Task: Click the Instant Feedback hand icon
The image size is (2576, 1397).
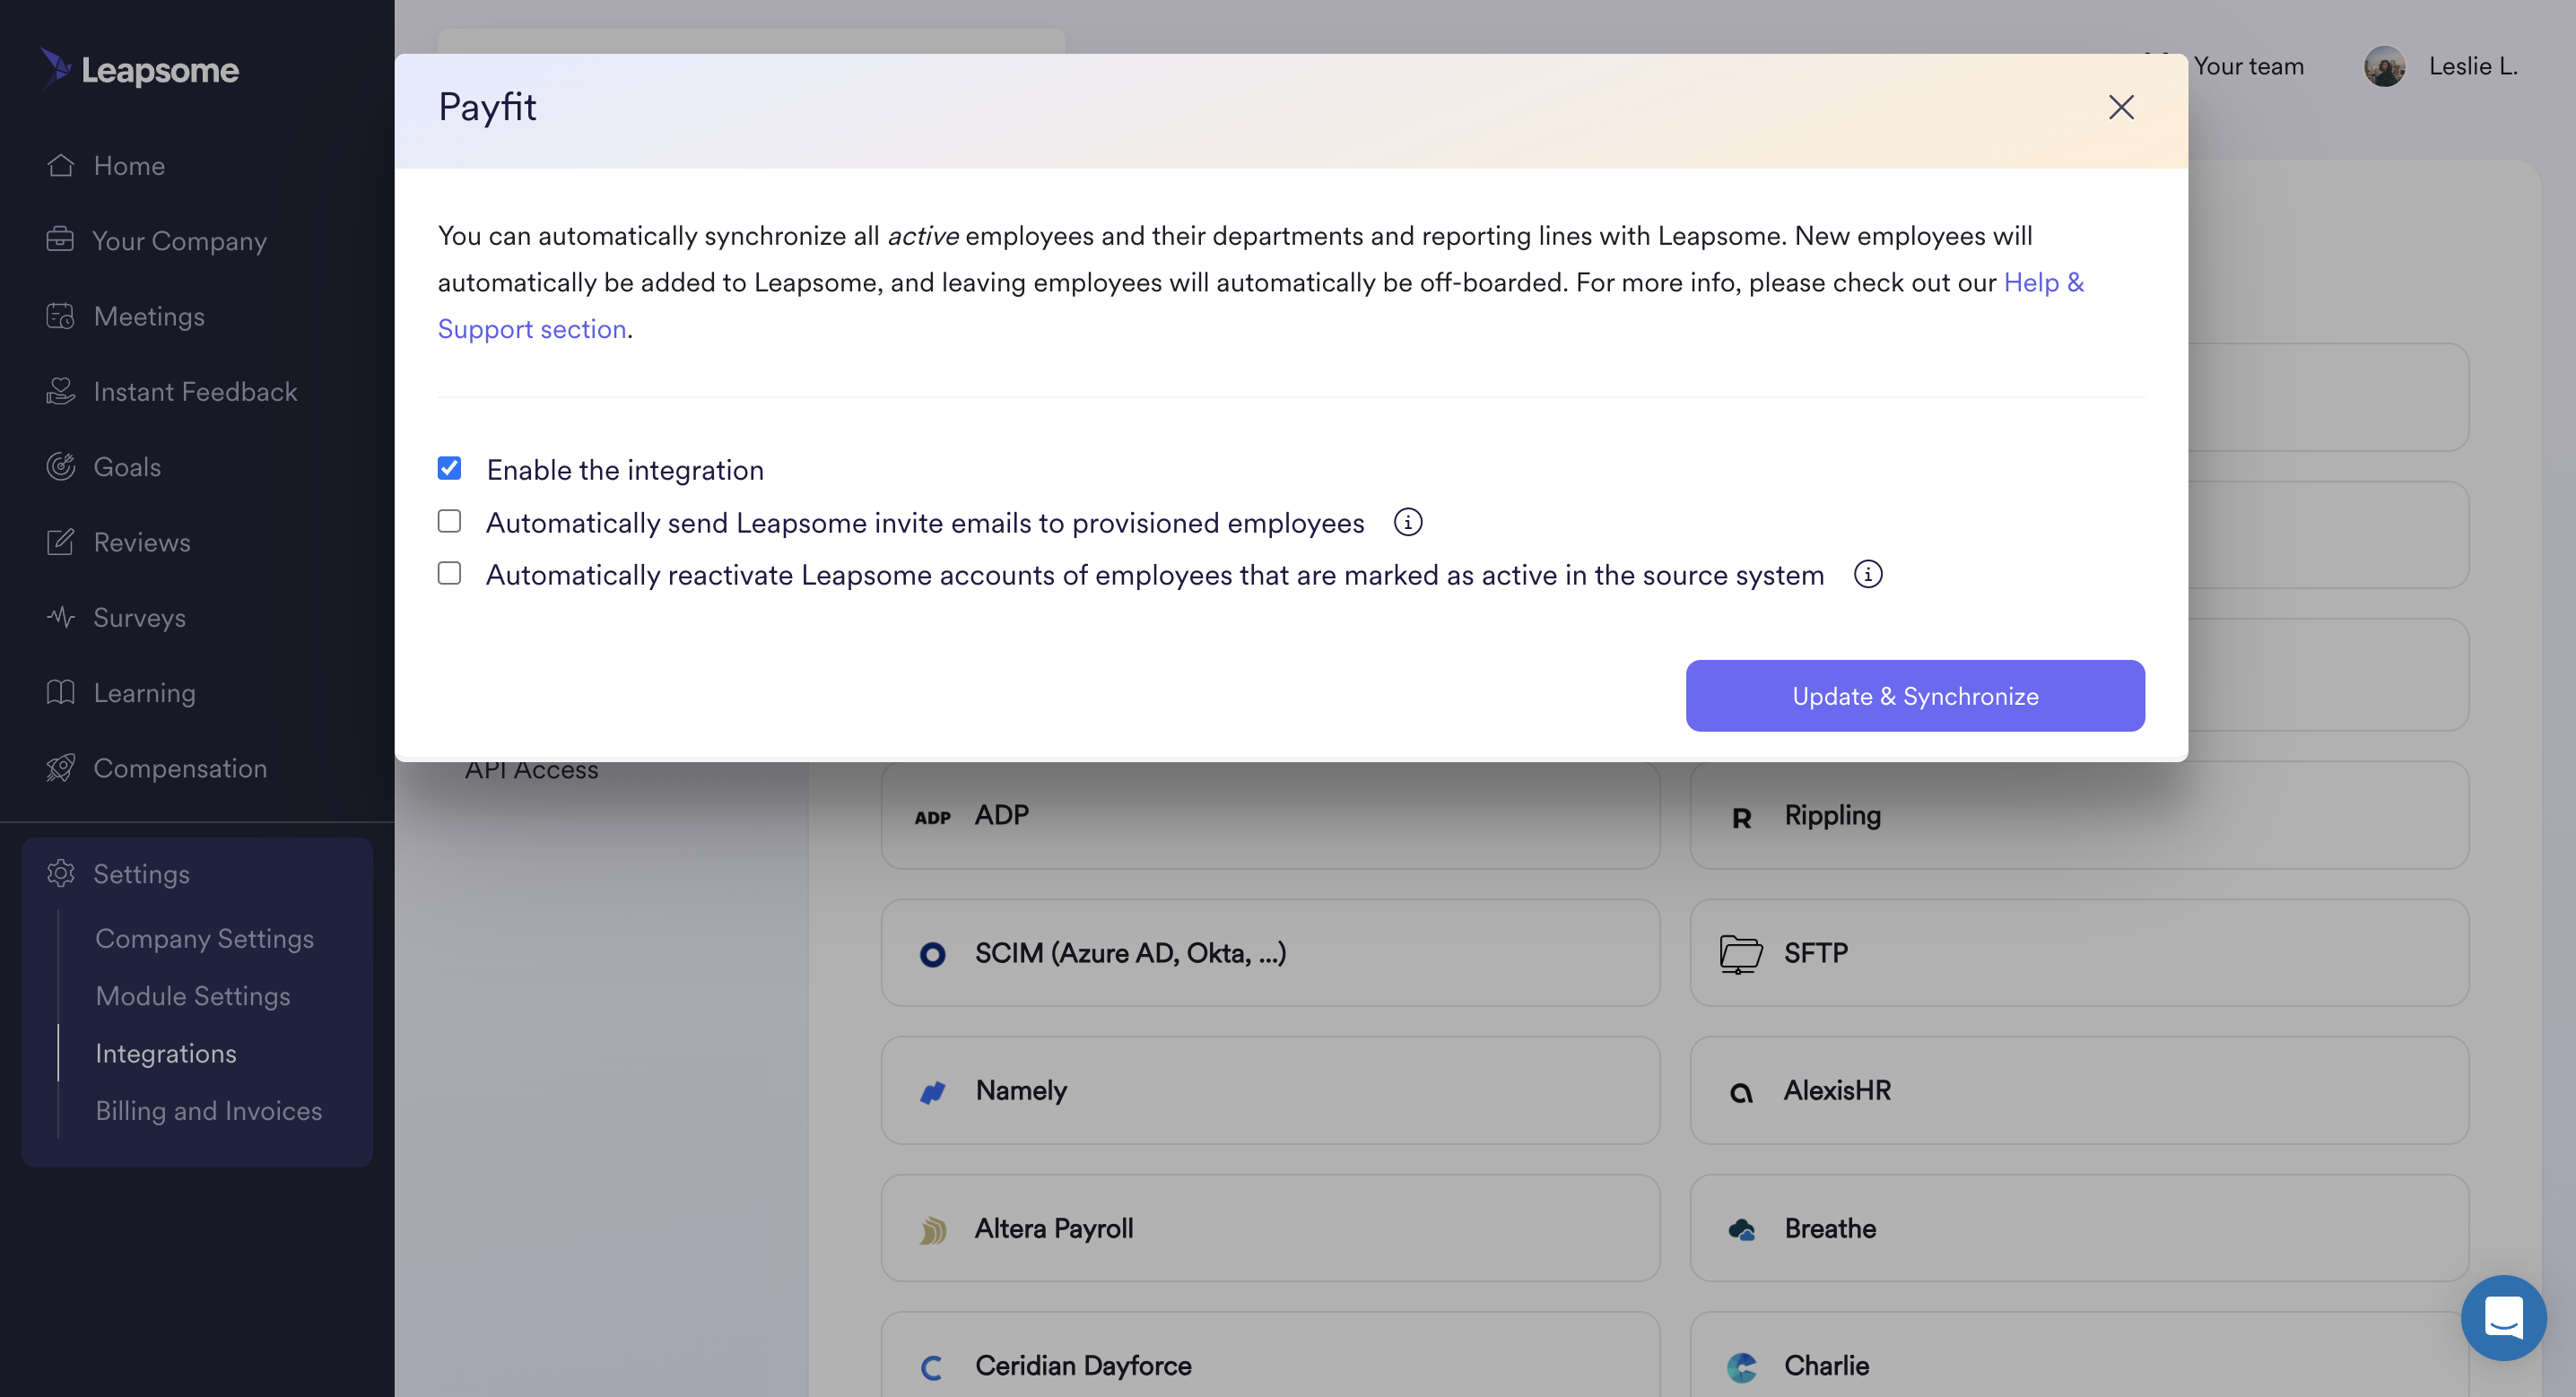Action: 60,391
